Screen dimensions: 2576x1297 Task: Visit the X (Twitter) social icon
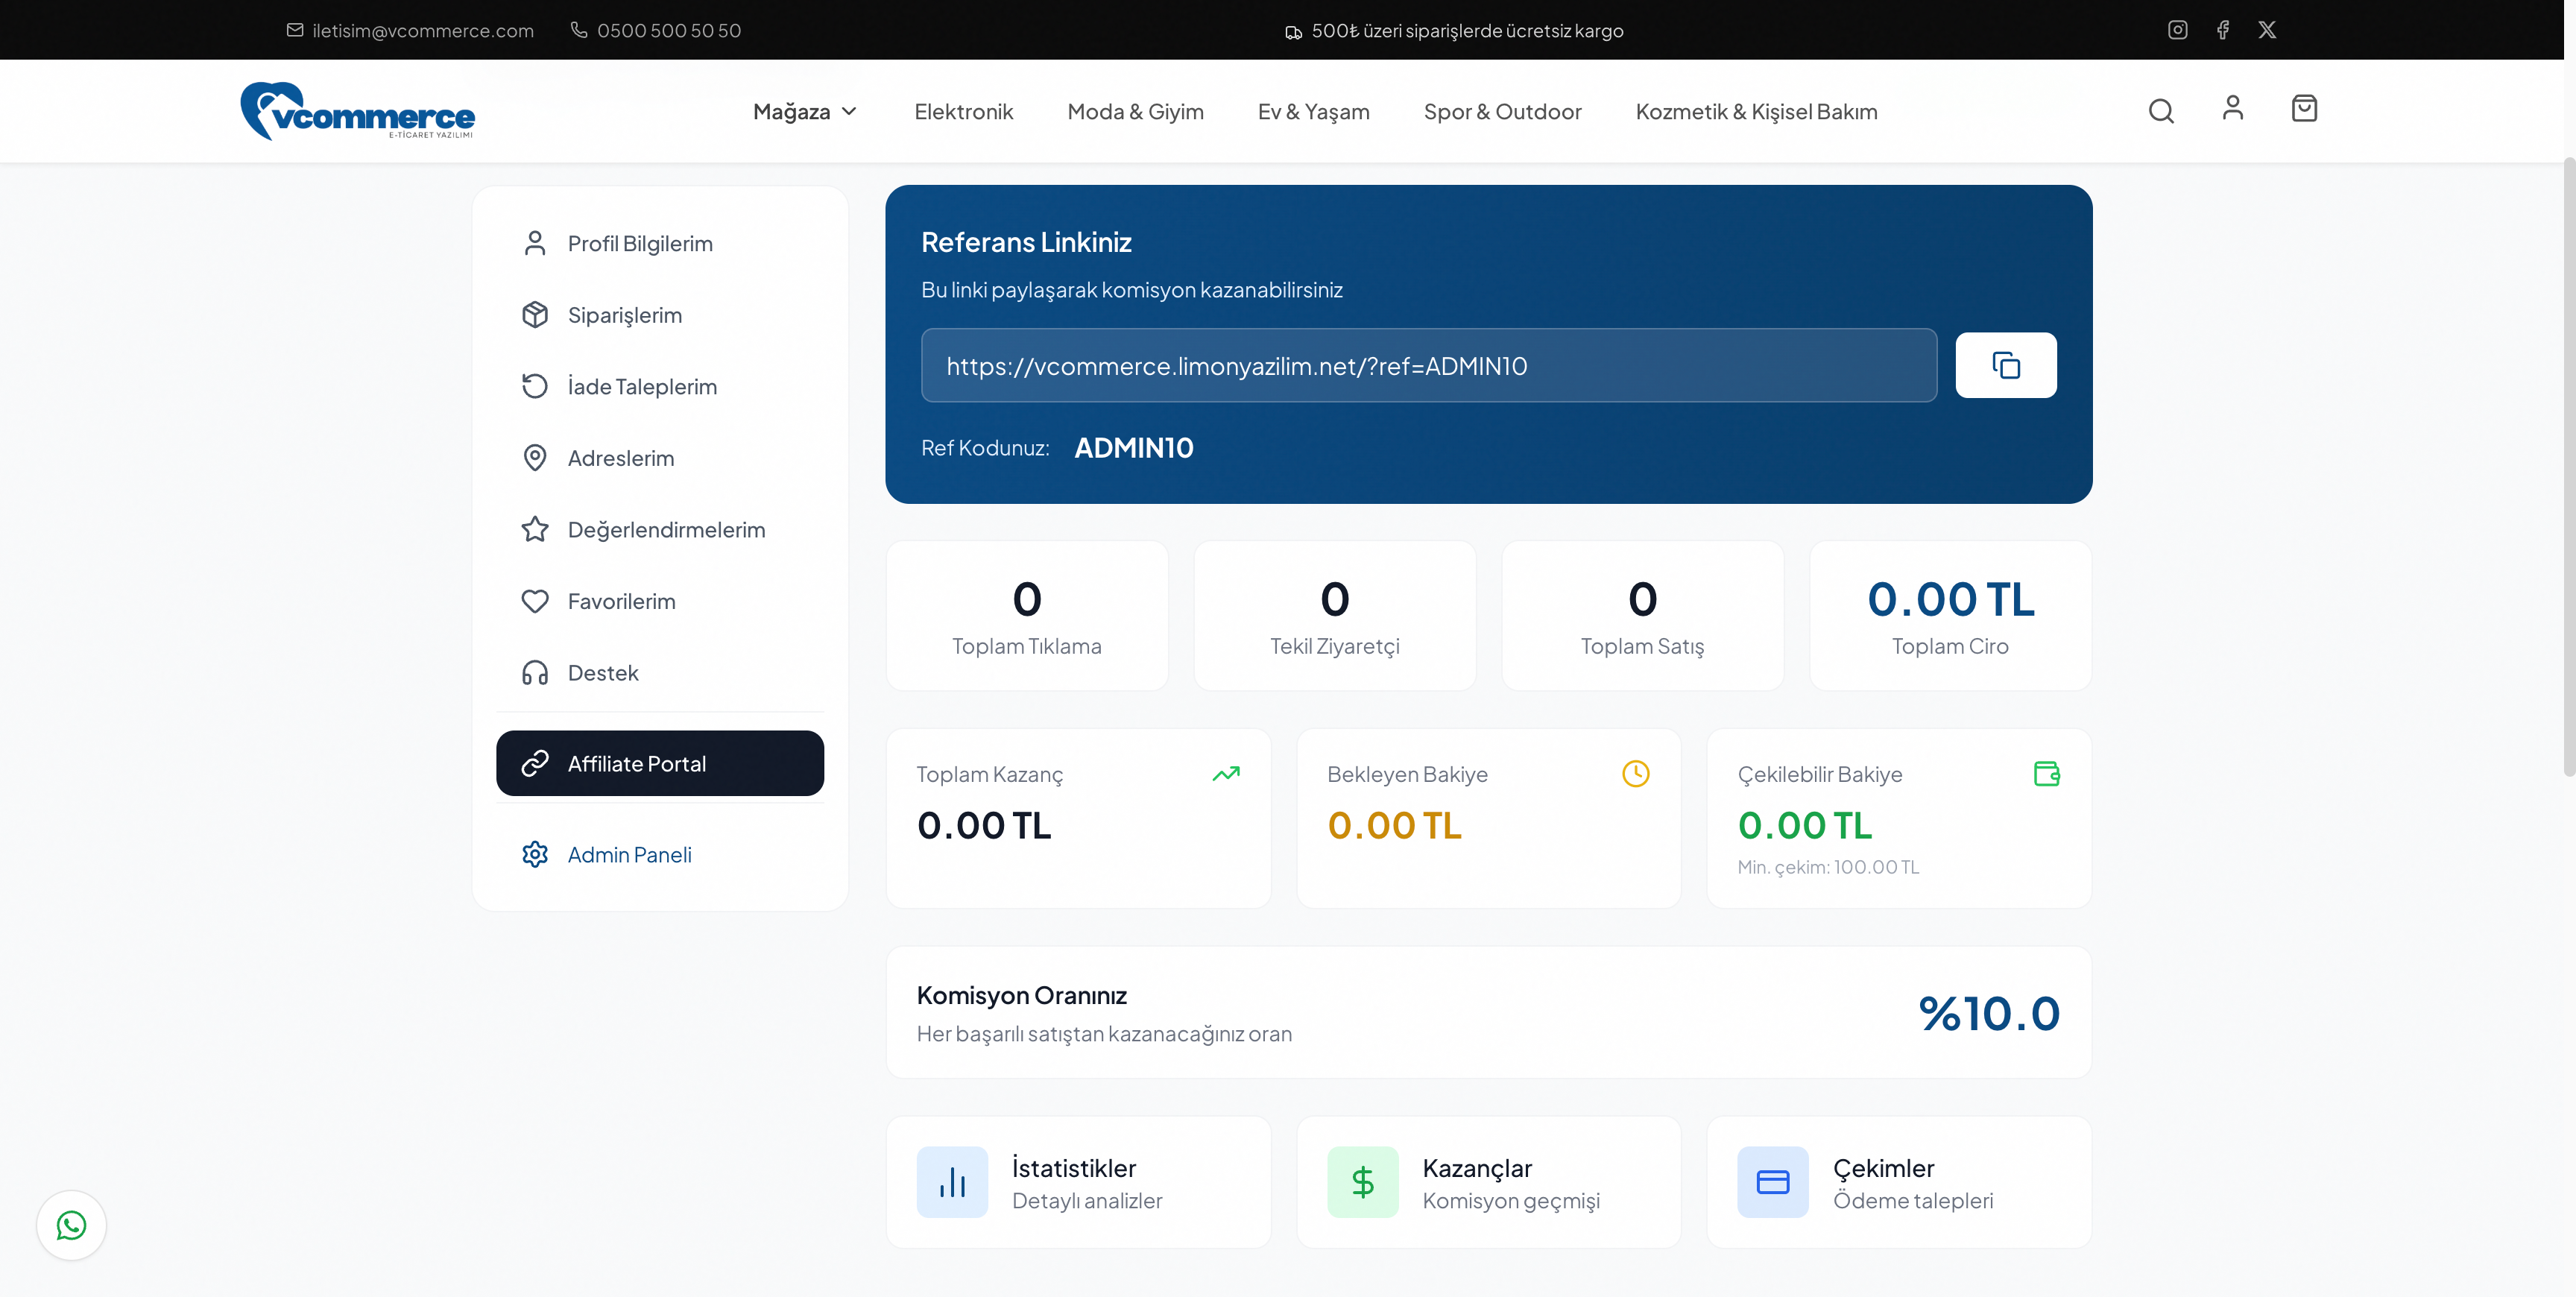(2267, 30)
